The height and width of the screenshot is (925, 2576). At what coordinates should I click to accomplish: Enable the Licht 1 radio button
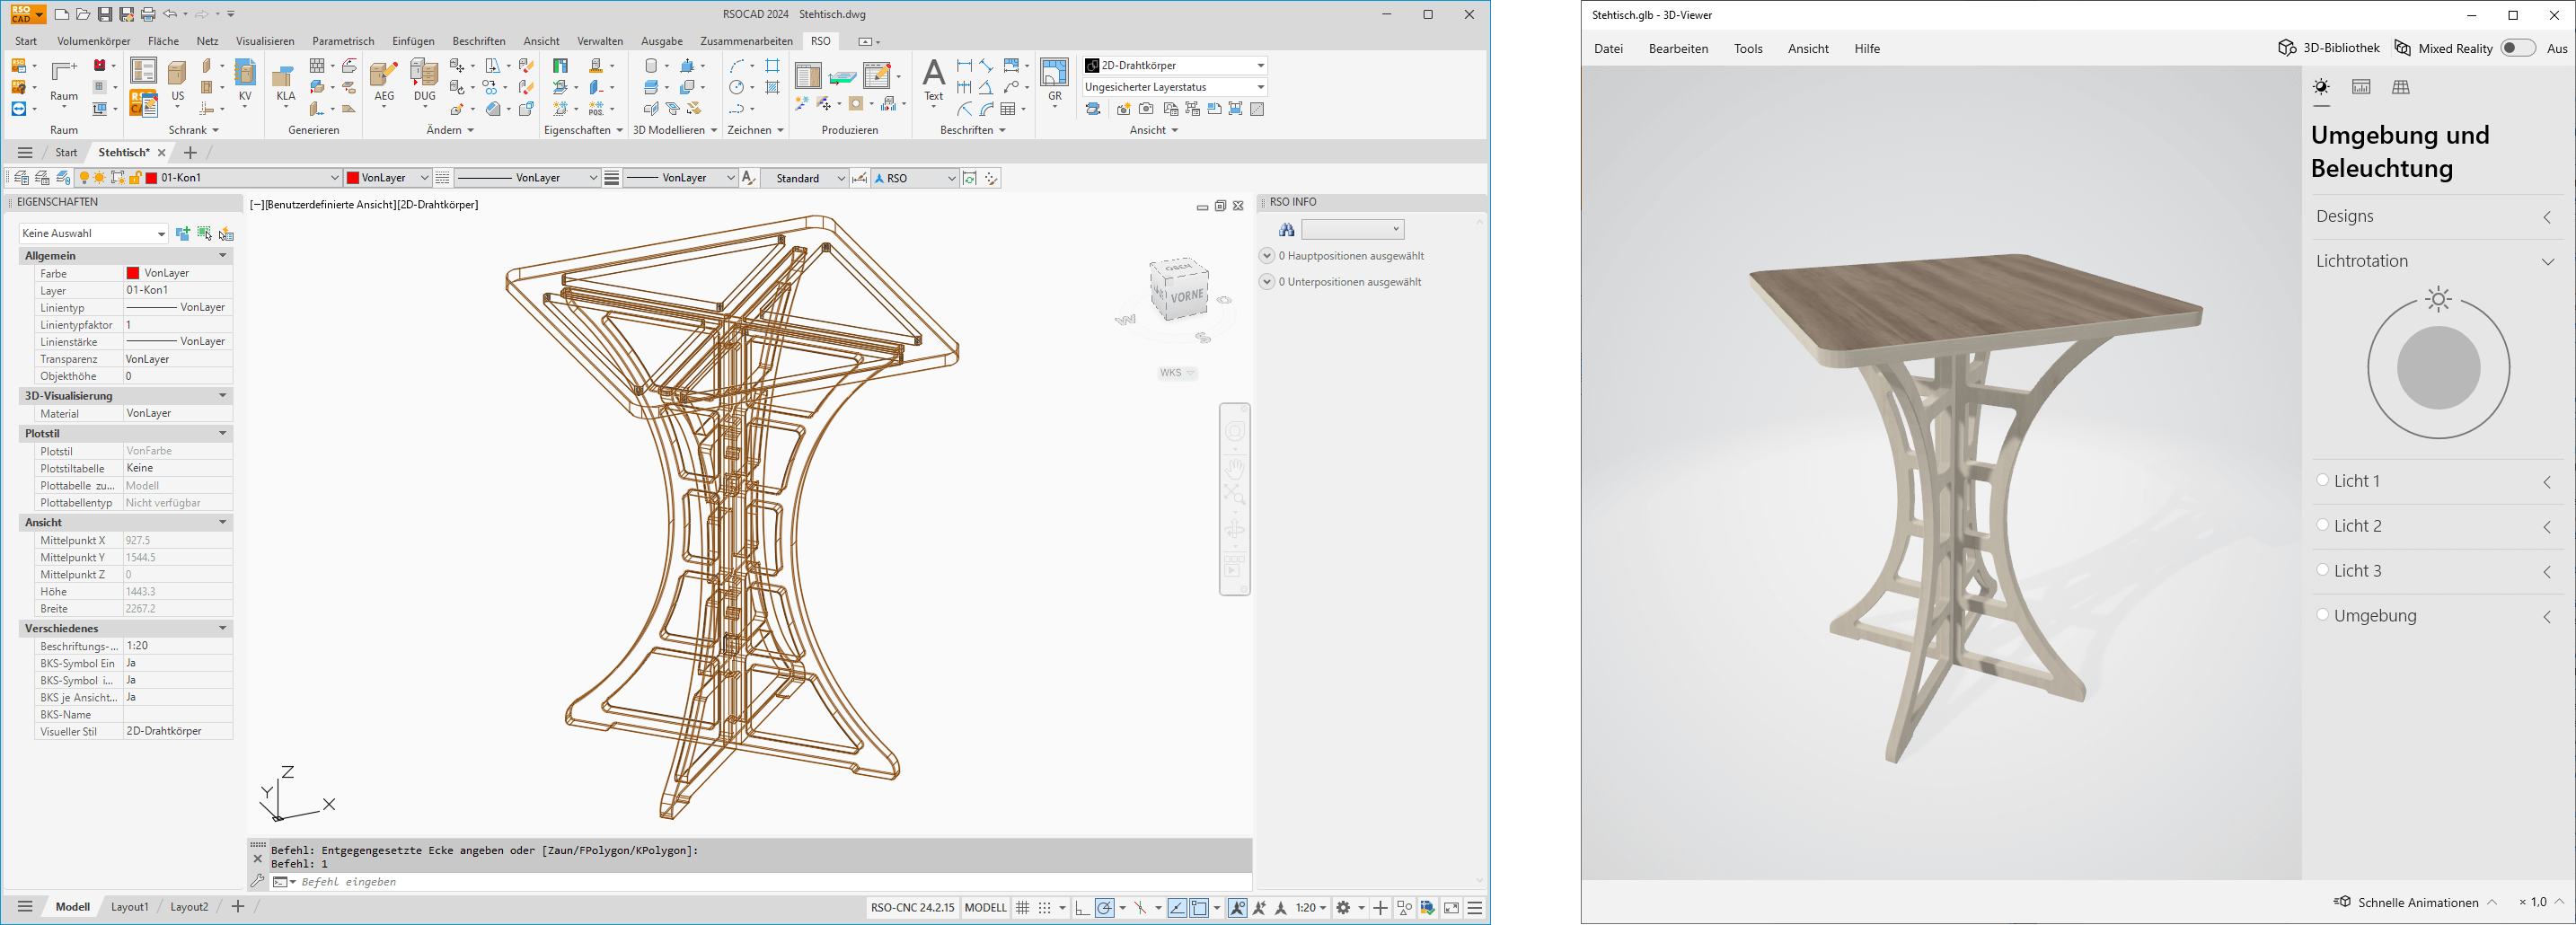[x=2322, y=480]
